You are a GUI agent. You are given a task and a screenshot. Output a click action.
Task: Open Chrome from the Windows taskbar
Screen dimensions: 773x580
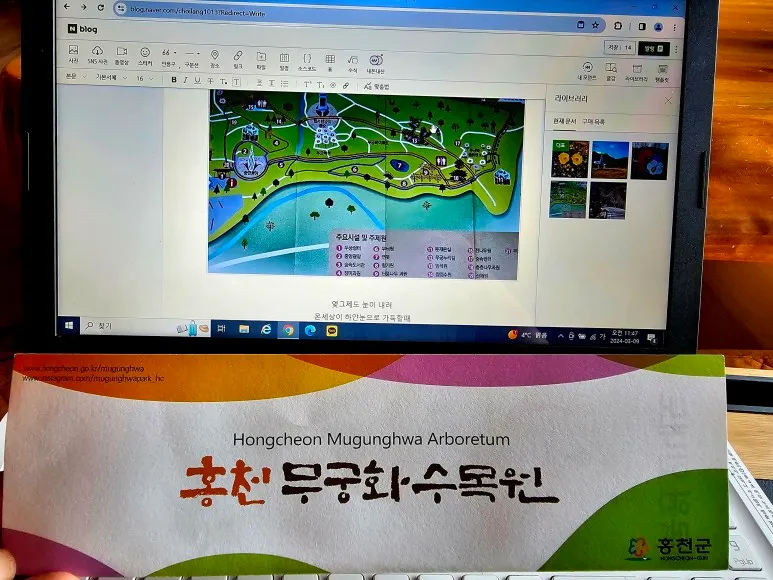pos(289,328)
